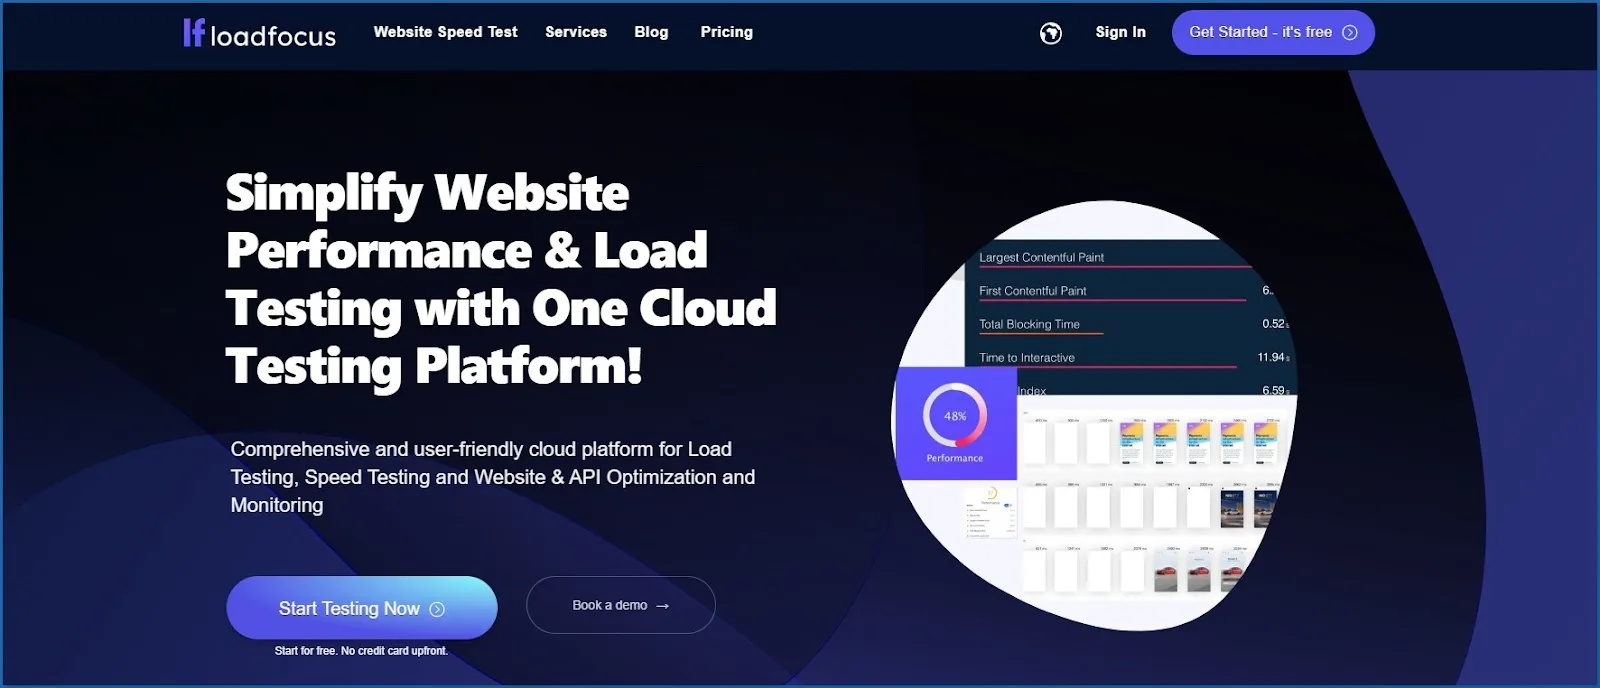
Task: Click the red car filmstrip thumbnail
Action: [1166, 571]
